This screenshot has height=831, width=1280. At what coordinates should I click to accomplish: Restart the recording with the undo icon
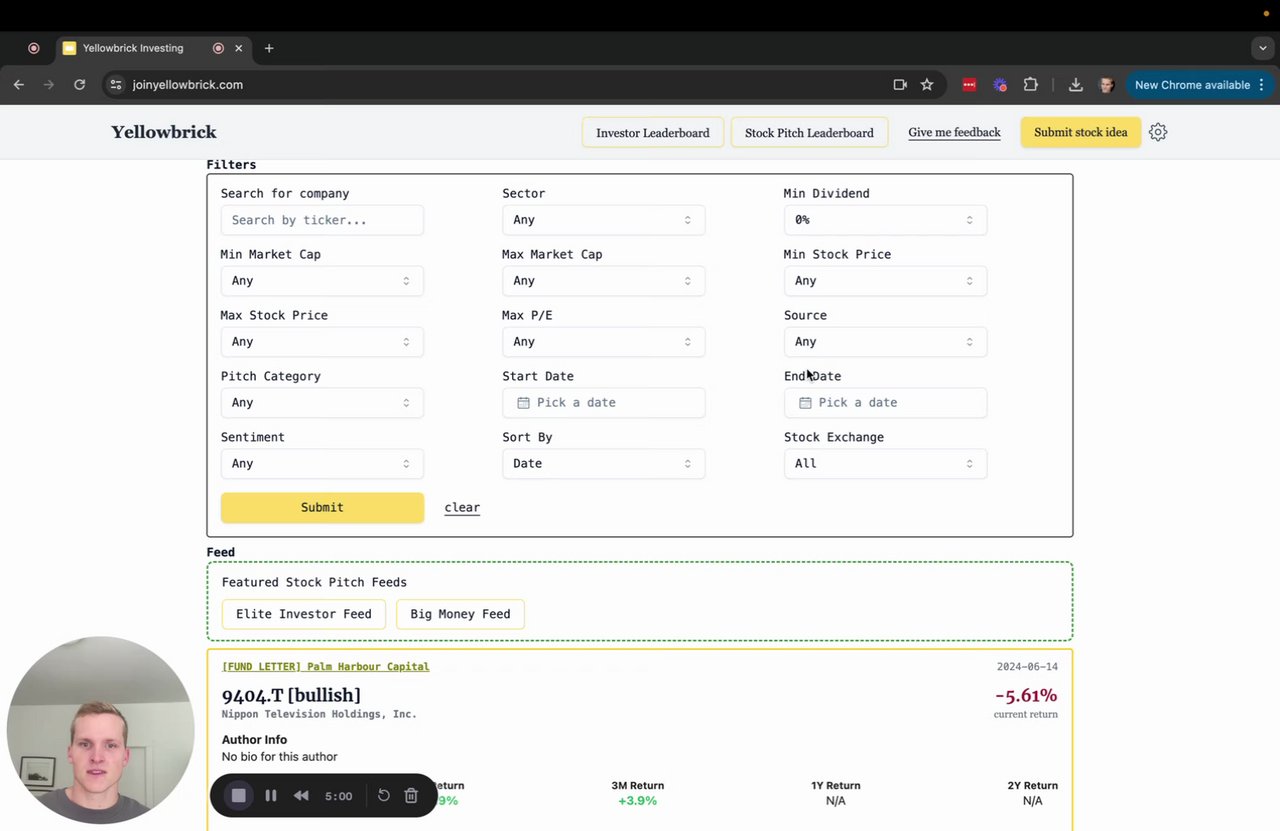click(x=383, y=796)
